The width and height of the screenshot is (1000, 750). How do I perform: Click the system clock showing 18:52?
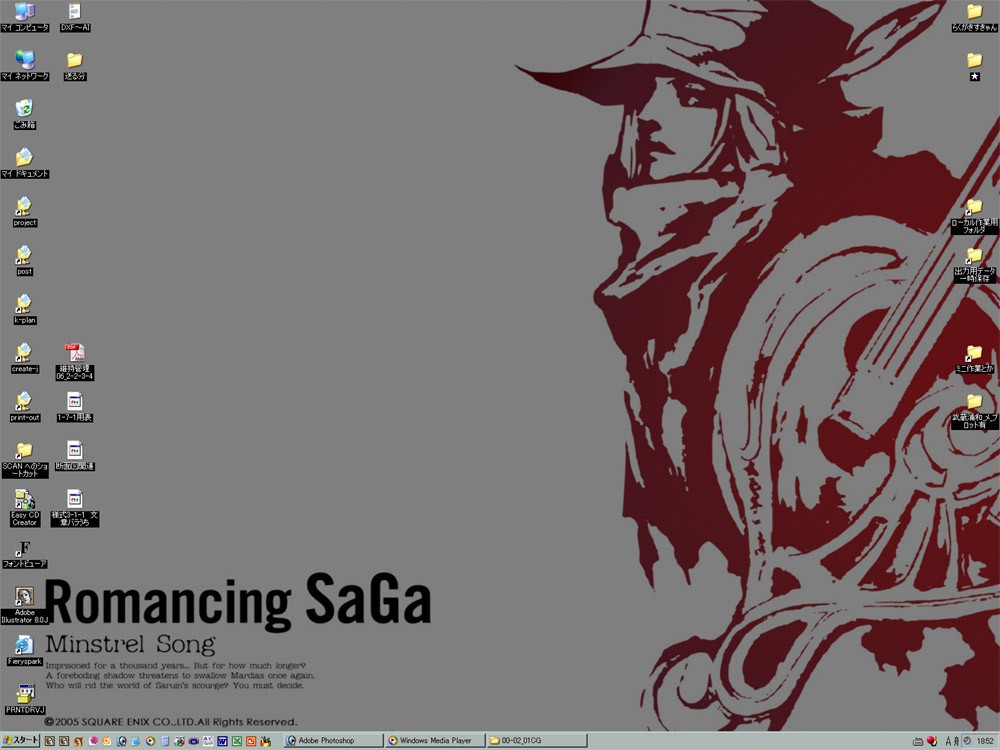tap(985, 741)
